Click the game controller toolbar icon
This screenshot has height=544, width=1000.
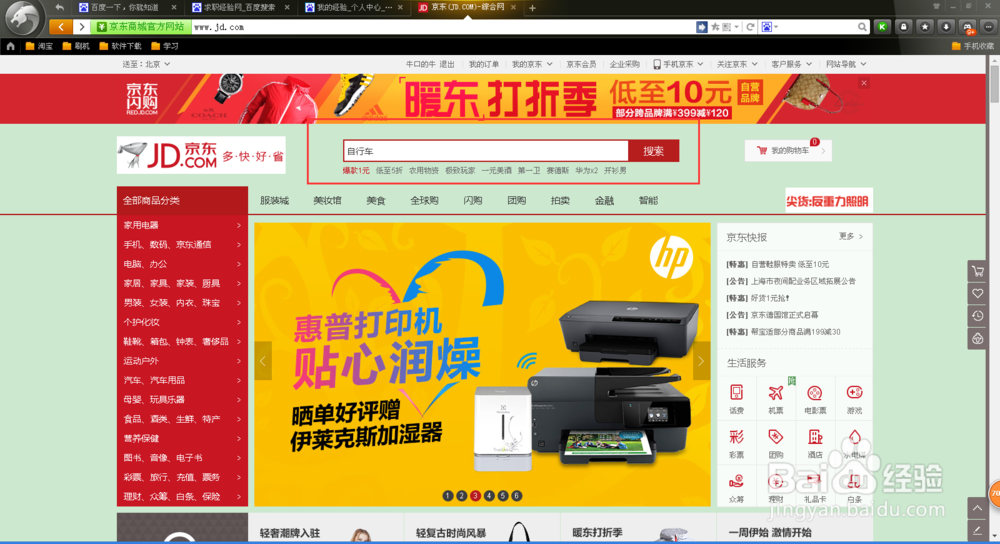pyautogui.click(x=967, y=27)
